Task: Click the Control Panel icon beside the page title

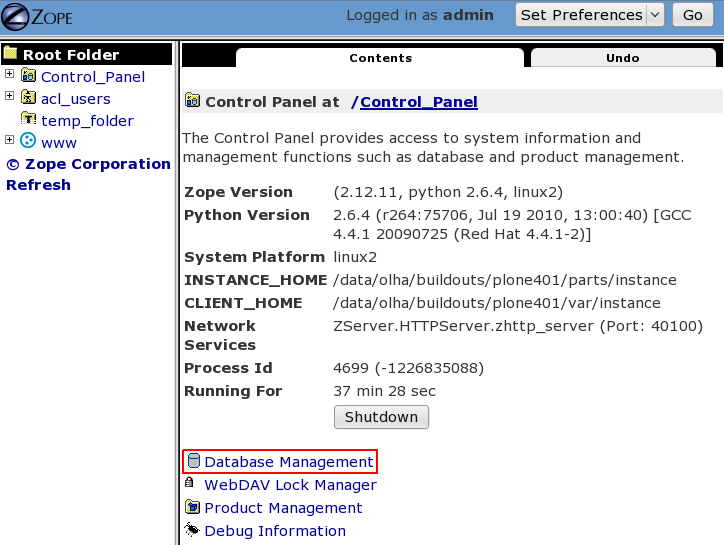Action: tap(192, 100)
